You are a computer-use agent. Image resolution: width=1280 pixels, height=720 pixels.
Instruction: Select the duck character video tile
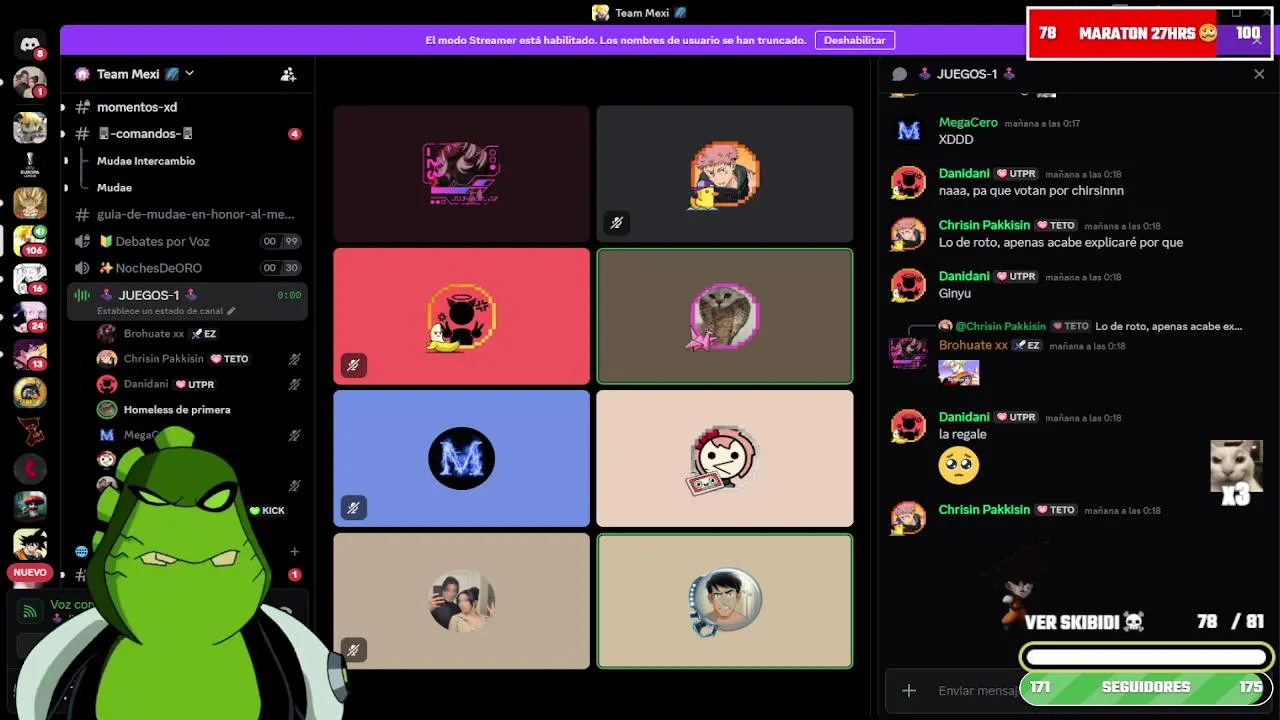coord(725,173)
